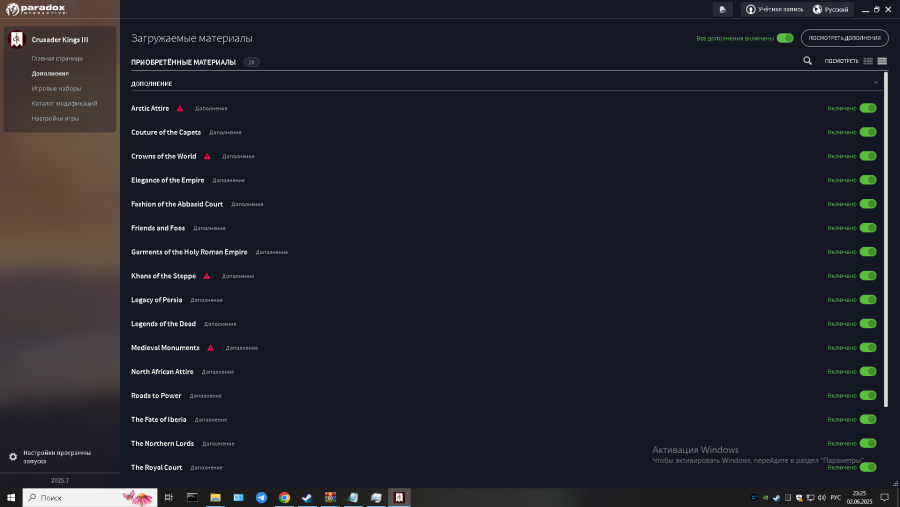This screenshot has height=507, width=900.
Task: Click the Посмотреть дополнения button
Action: click(x=845, y=38)
